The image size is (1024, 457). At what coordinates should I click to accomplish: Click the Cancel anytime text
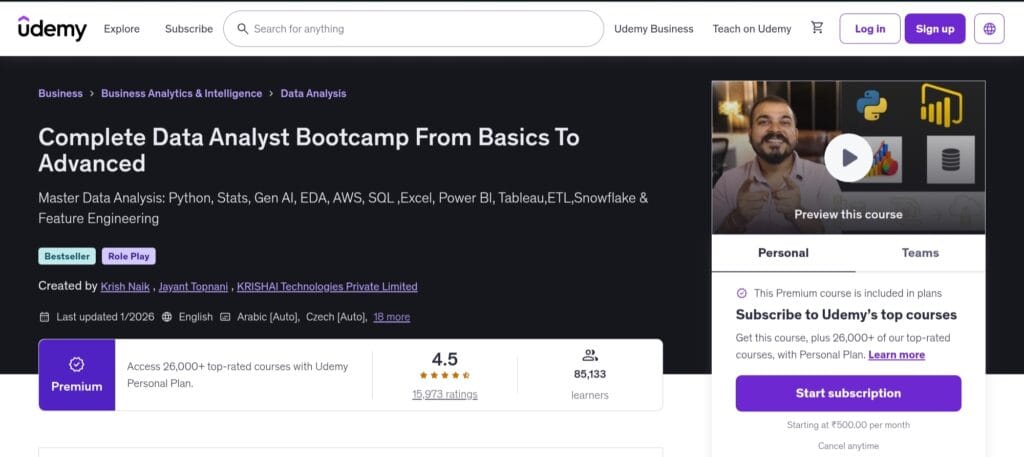(x=848, y=446)
